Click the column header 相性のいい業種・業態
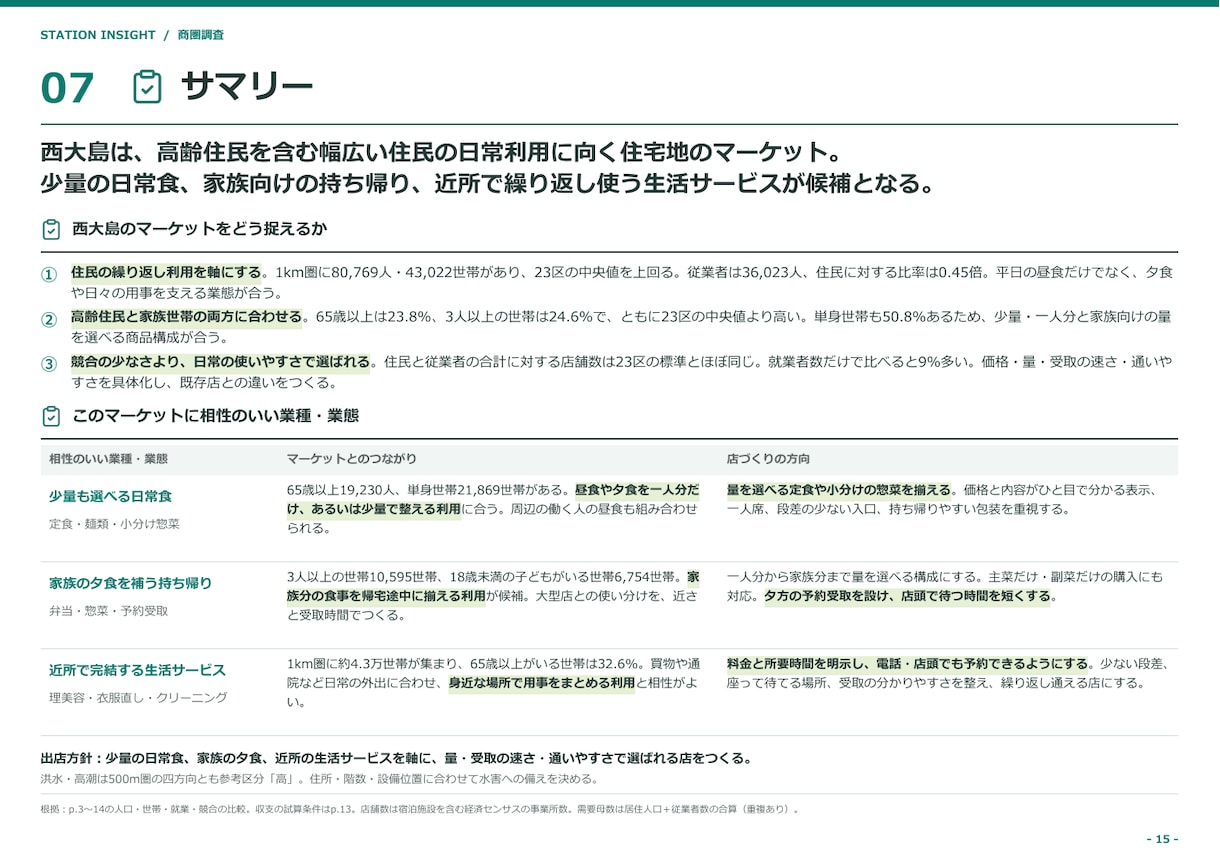 click(108, 459)
